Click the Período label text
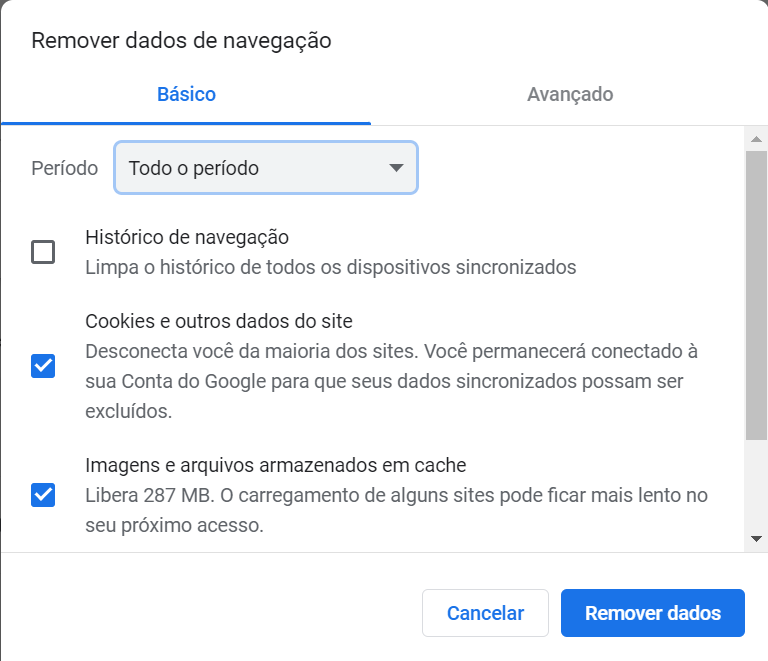The width and height of the screenshot is (768, 661). 65,168
